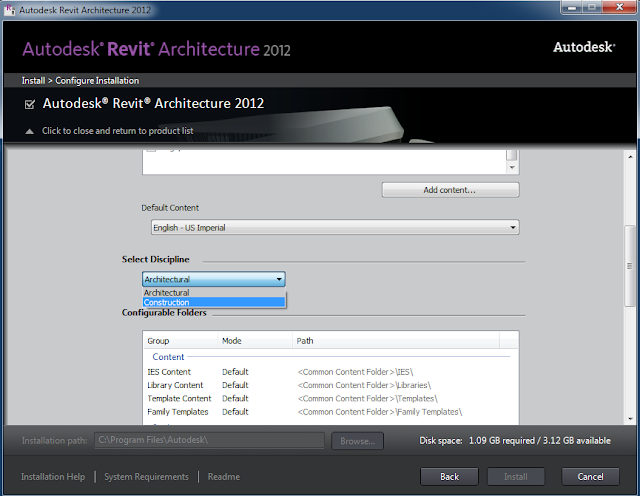Open the Select Discipline Architectural combo box

pos(213,279)
